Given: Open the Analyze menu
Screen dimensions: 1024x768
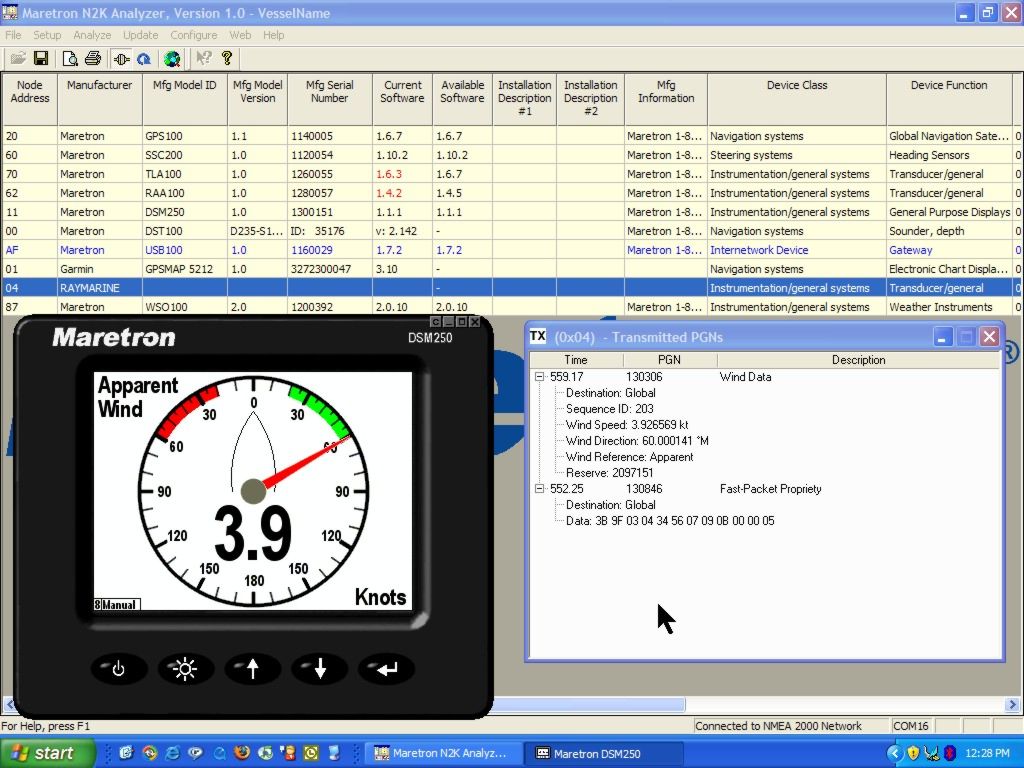Looking at the screenshot, I should [92, 35].
